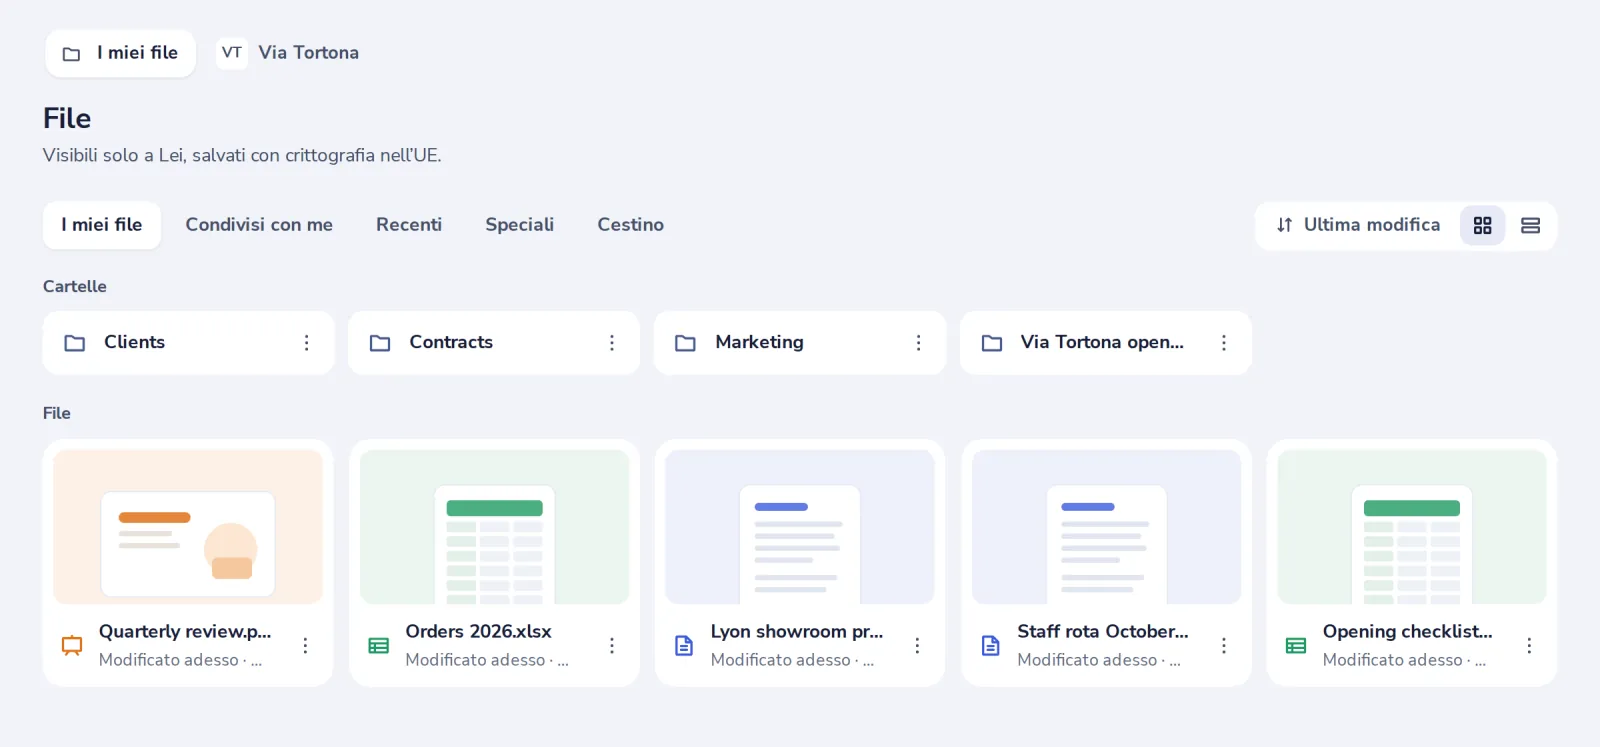Click the folder icon of Contracts
This screenshot has height=747, width=1600.
click(380, 343)
